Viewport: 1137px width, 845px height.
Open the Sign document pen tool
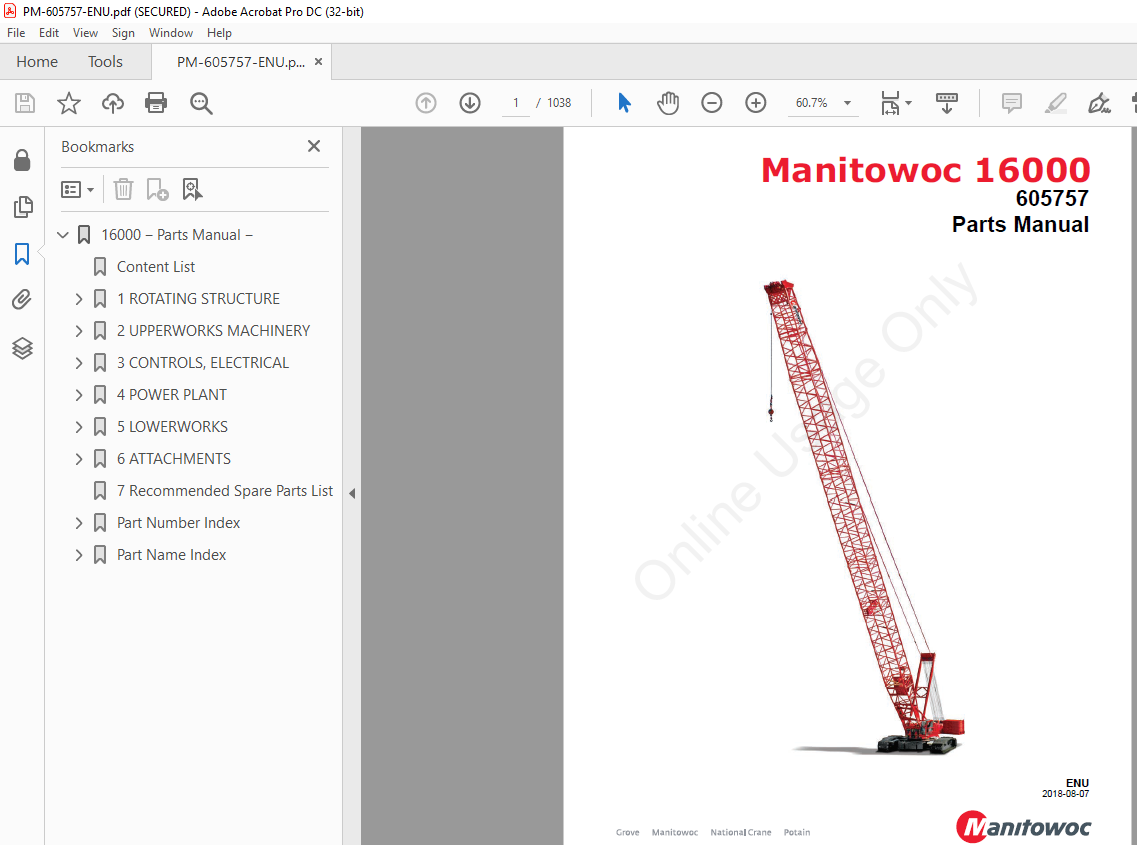pos(1099,103)
